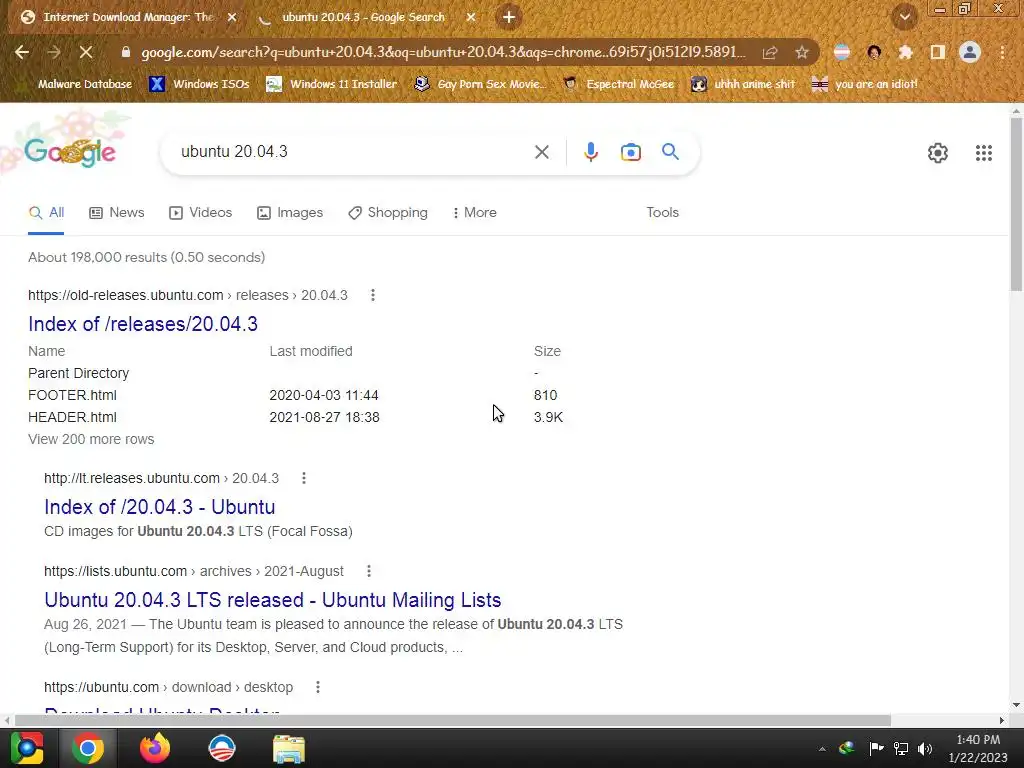Click the forward navigation arrow

[x=54, y=52]
